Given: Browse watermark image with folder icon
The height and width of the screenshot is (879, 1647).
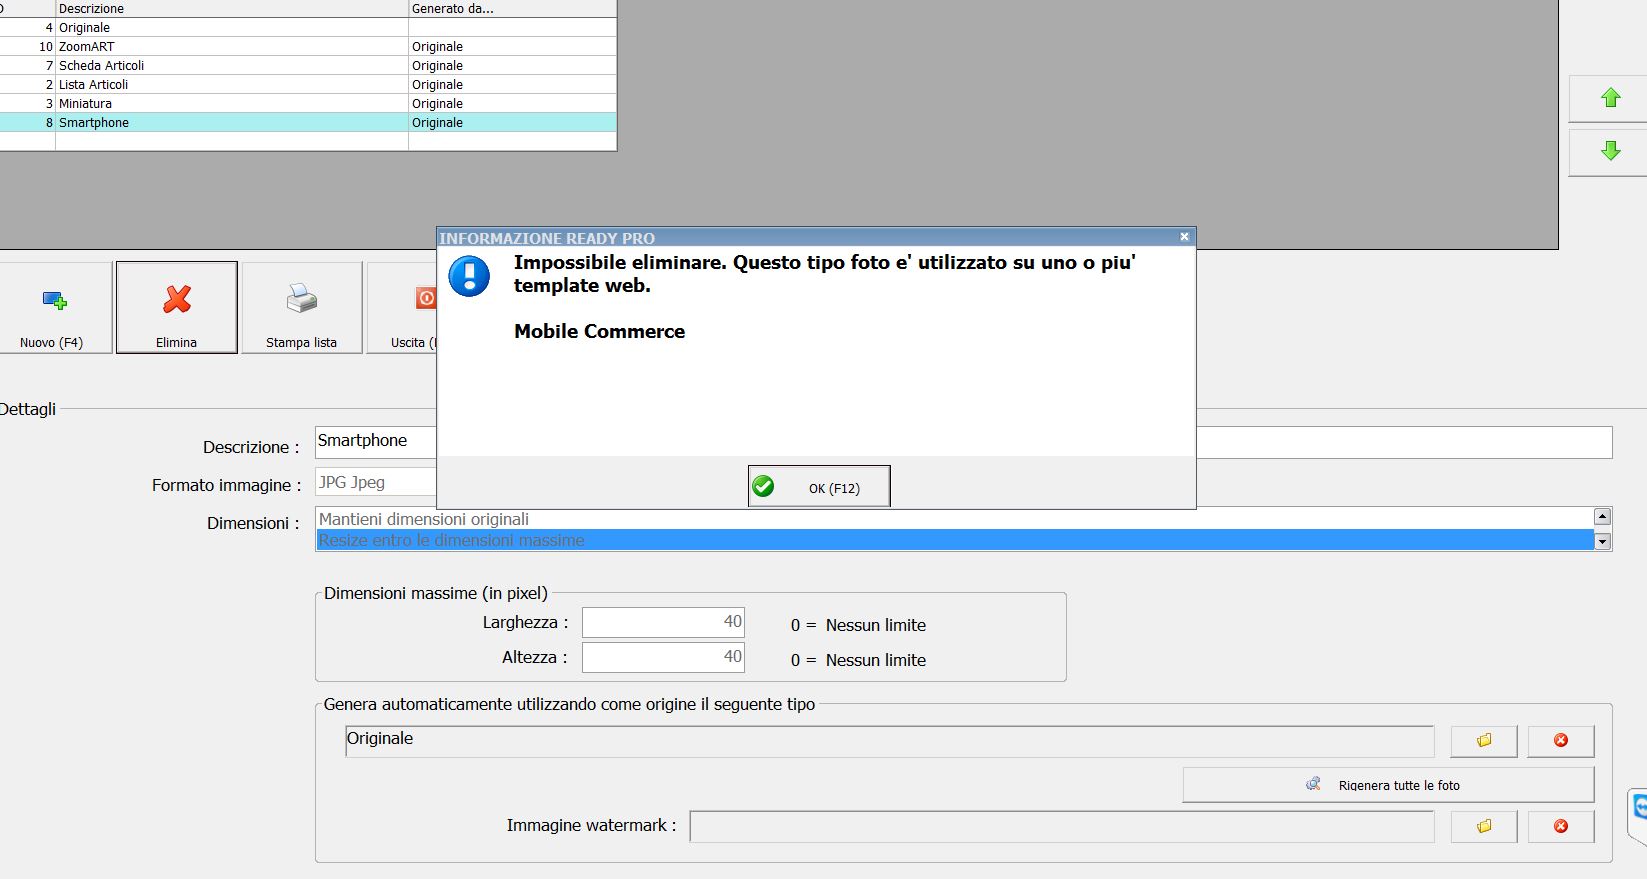Looking at the screenshot, I should coord(1484,826).
